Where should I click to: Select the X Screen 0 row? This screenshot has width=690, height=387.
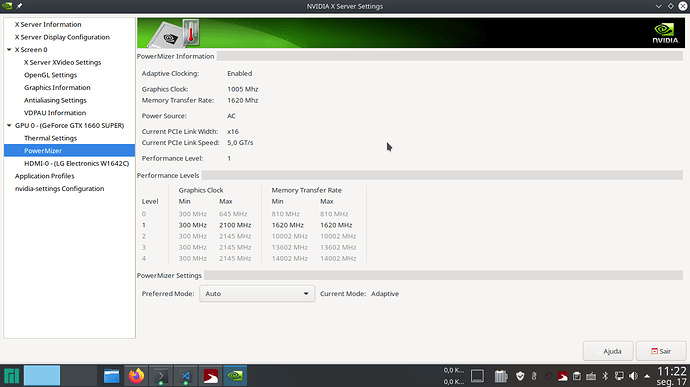70,50
